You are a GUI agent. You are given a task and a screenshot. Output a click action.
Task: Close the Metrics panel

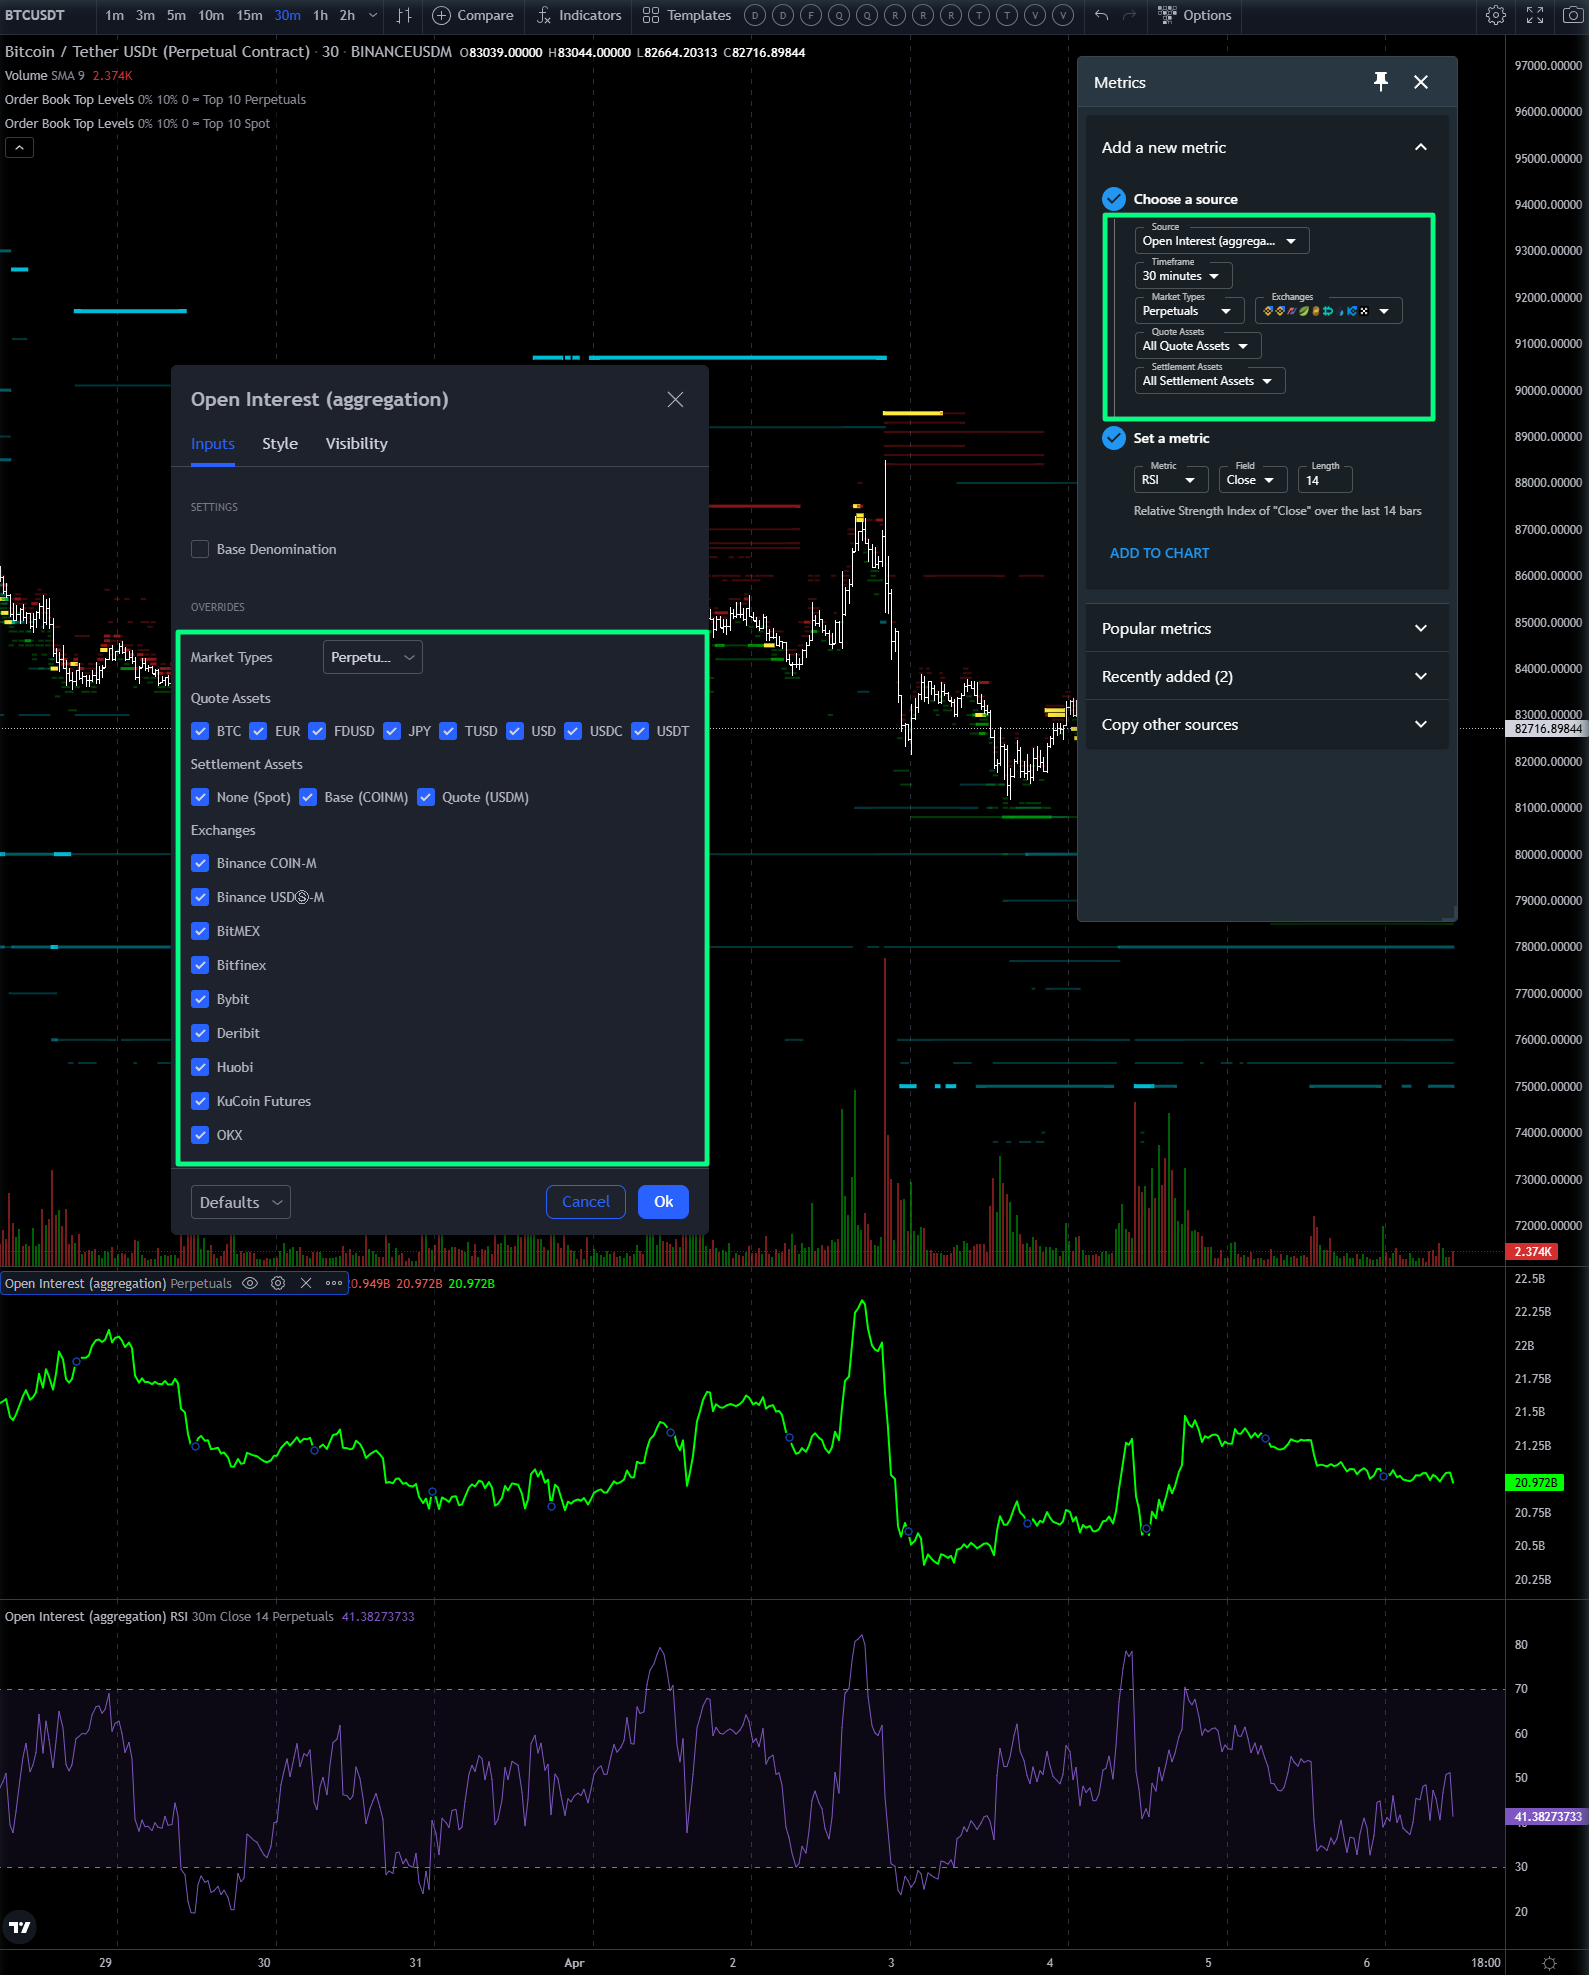[x=1421, y=82]
